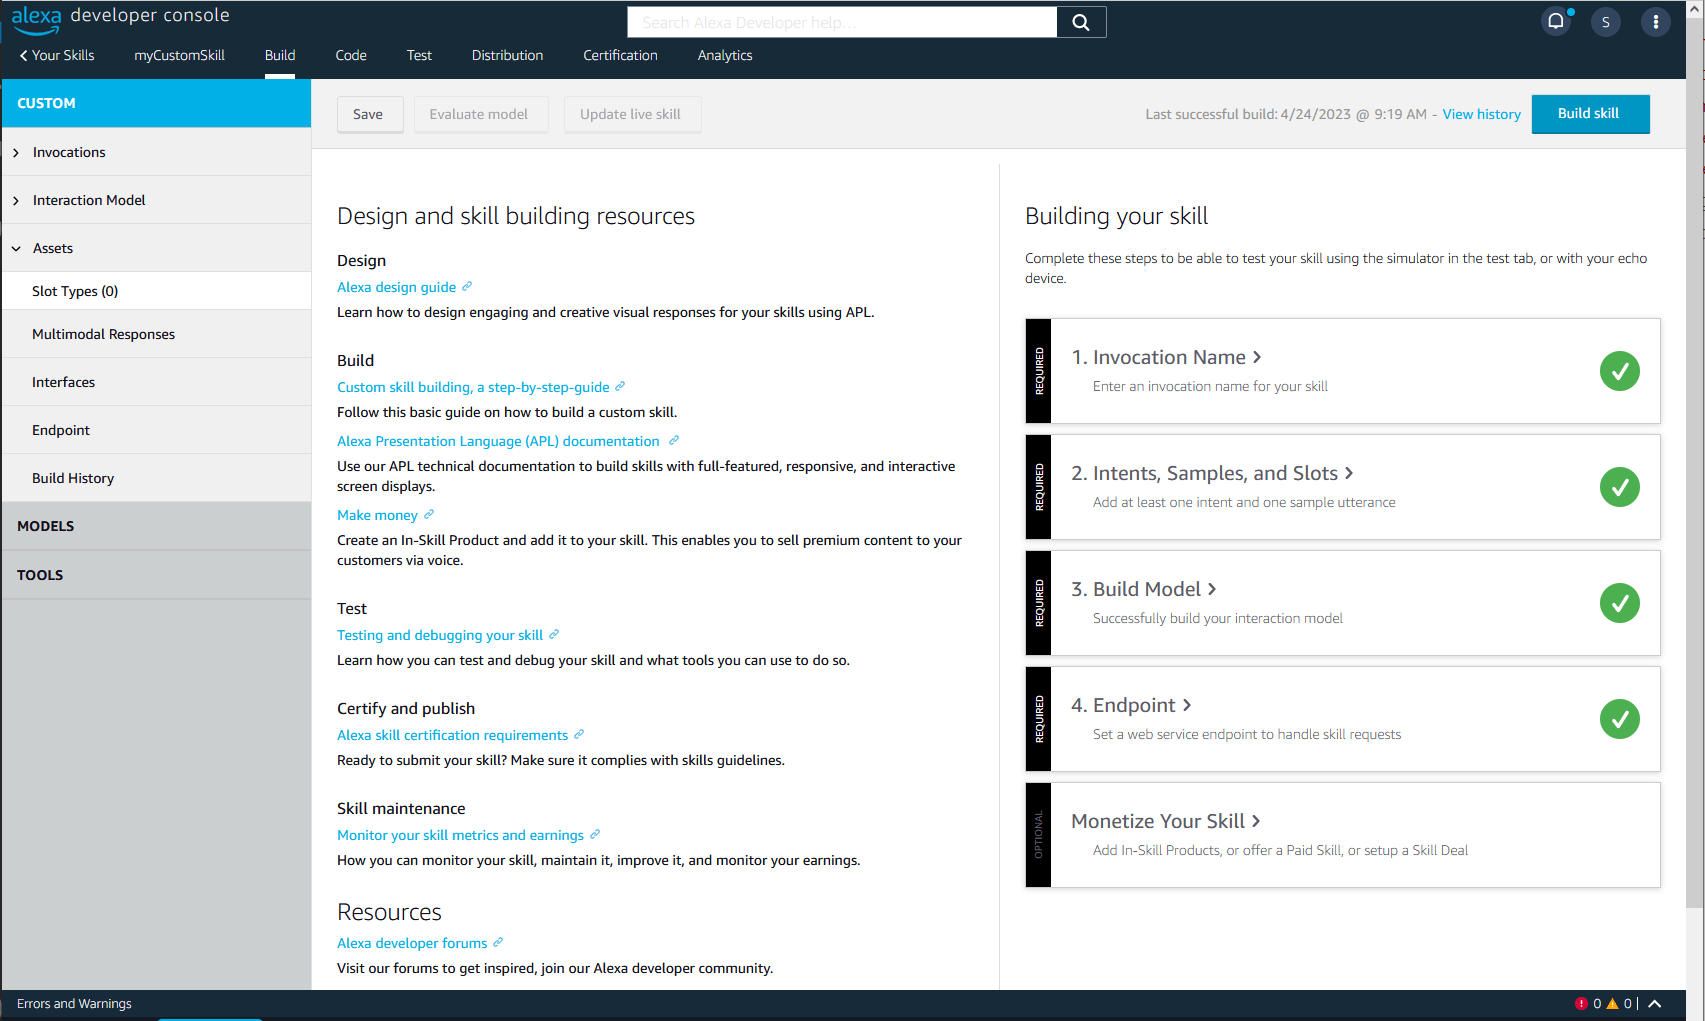Screen dimensions: 1705x1021
Task: Click the Alexa developer console logo
Action: (x=120, y=17)
